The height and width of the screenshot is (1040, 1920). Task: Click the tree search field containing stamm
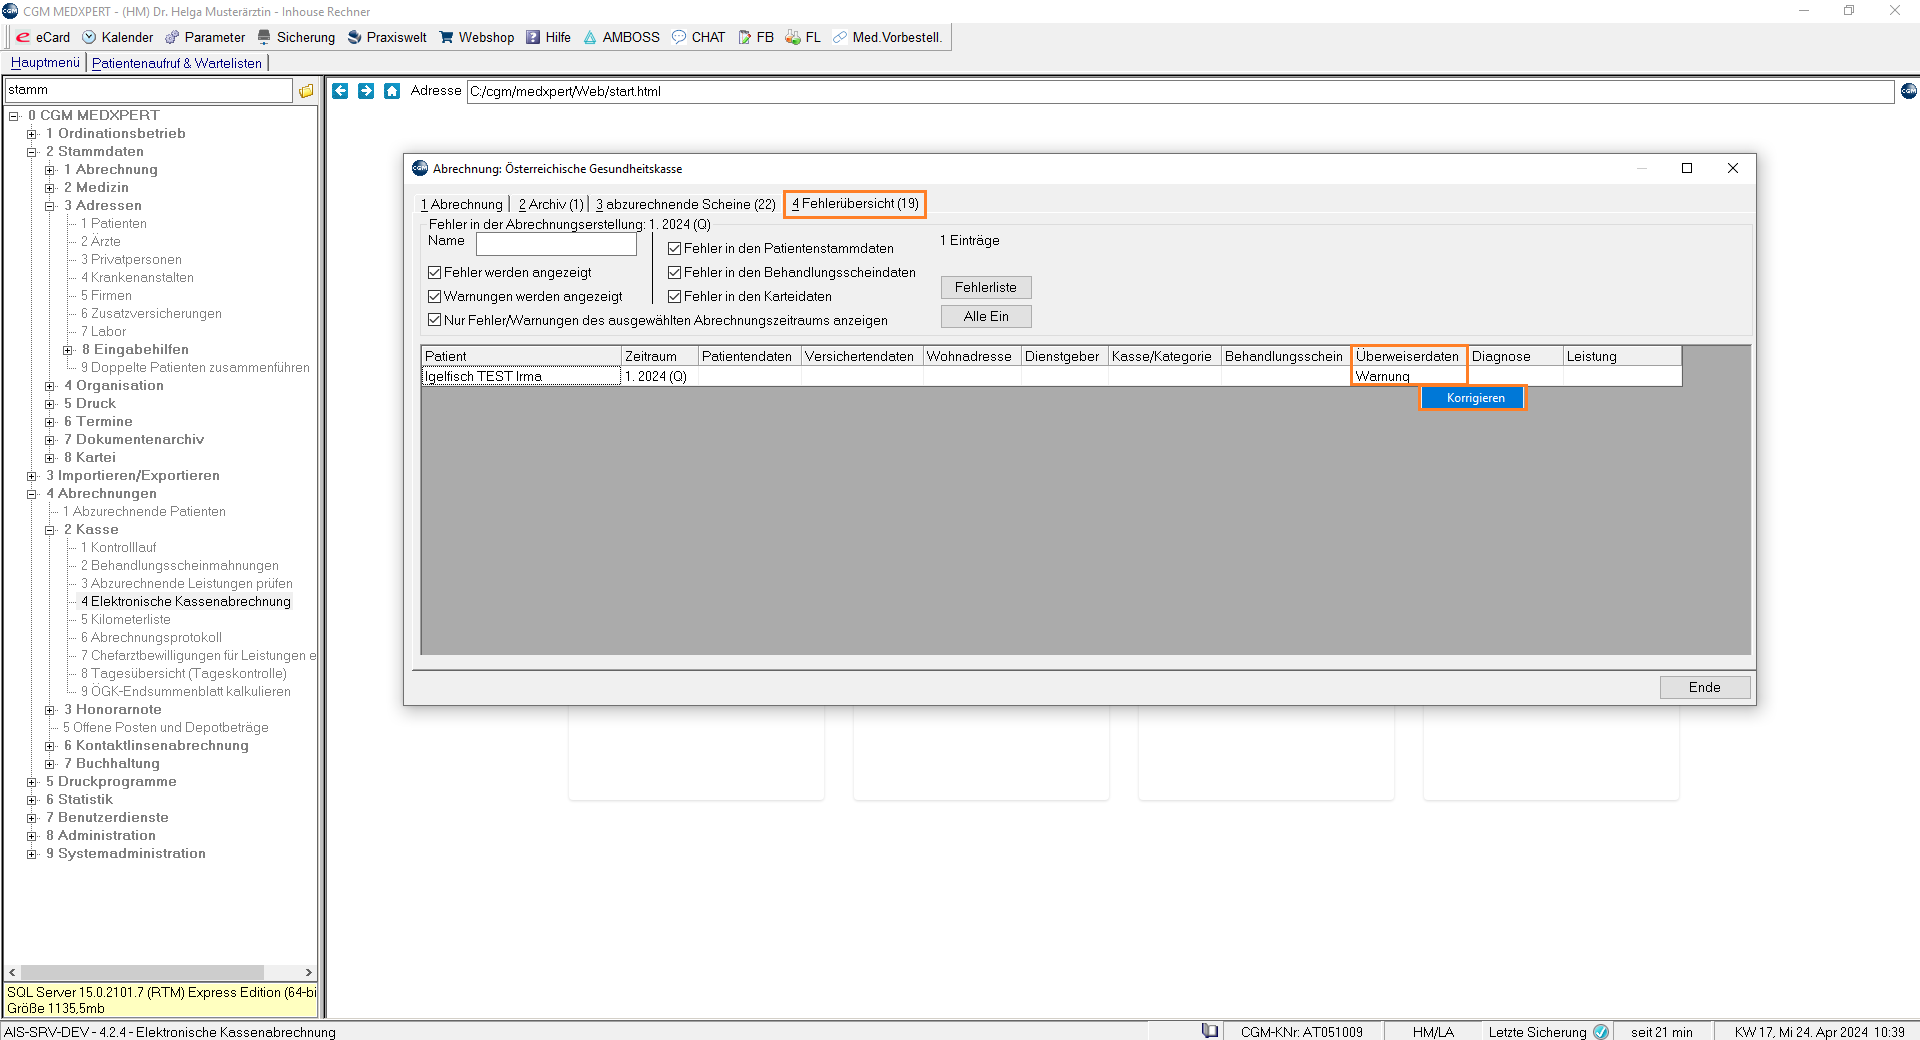tap(148, 90)
